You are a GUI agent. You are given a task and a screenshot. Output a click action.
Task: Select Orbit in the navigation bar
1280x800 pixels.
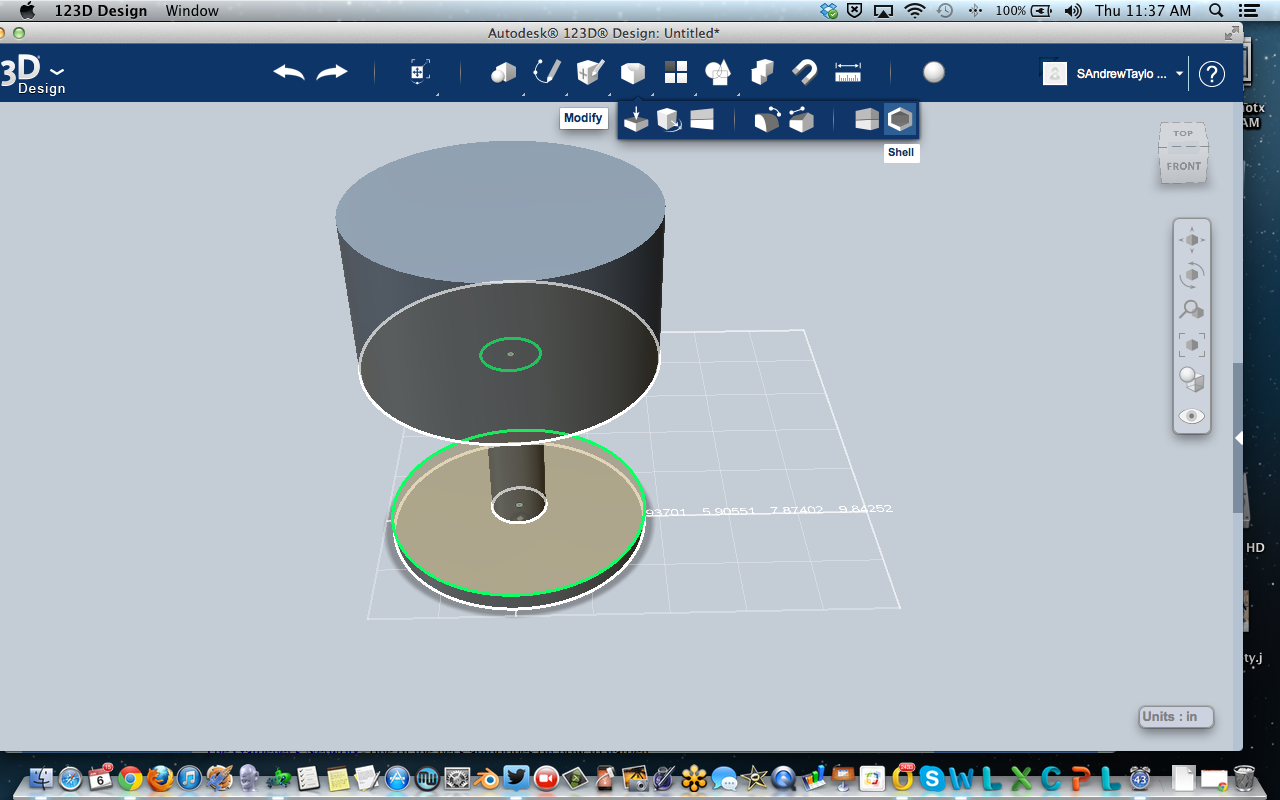pos(1192,275)
